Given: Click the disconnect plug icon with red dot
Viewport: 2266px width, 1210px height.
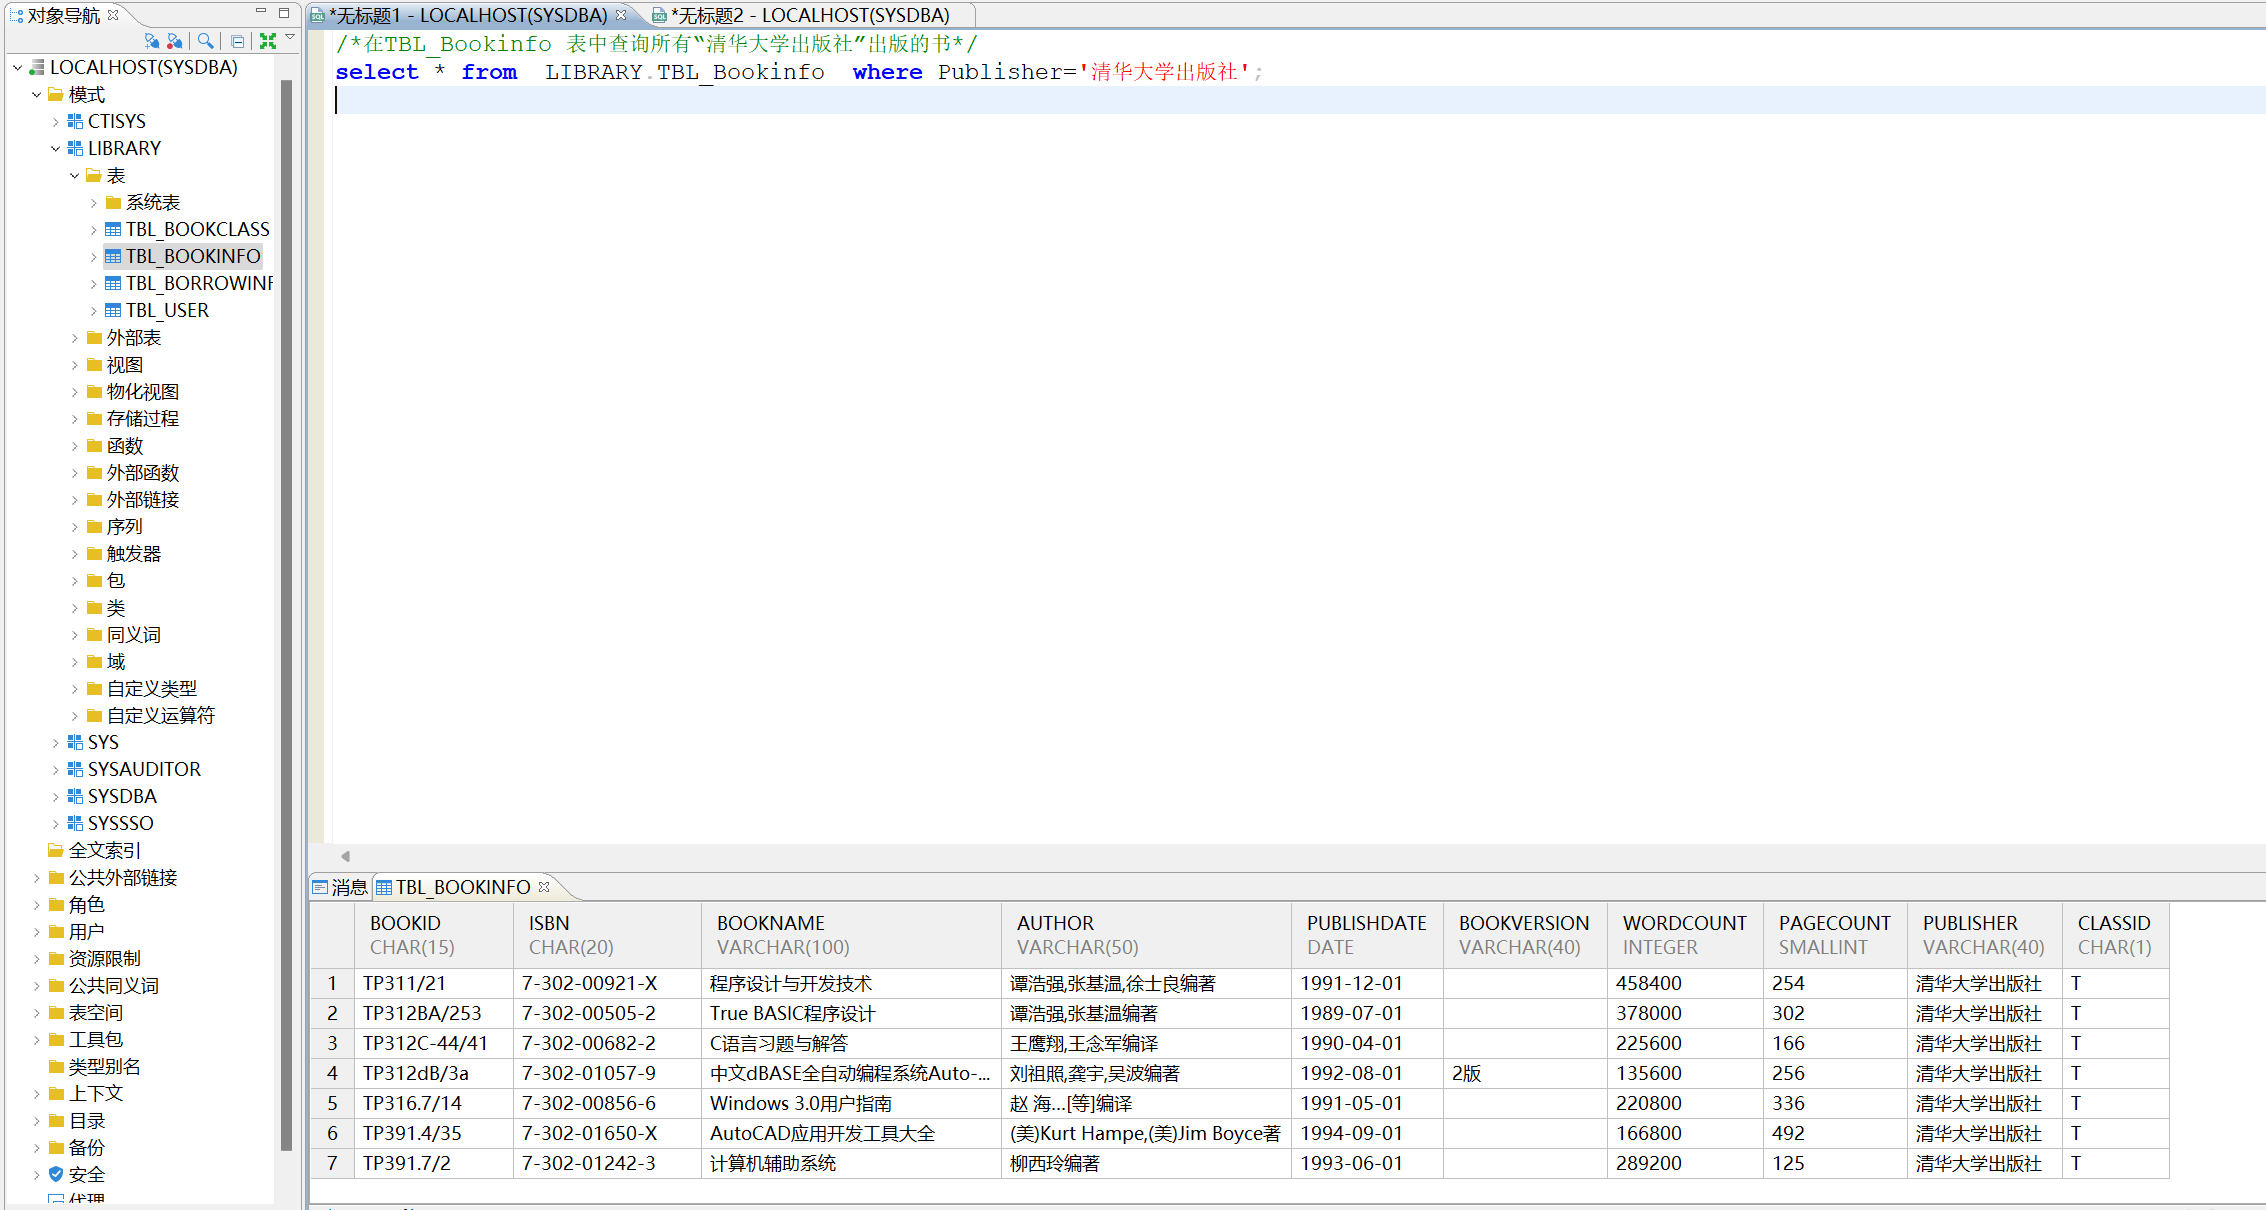Looking at the screenshot, I should 175,41.
